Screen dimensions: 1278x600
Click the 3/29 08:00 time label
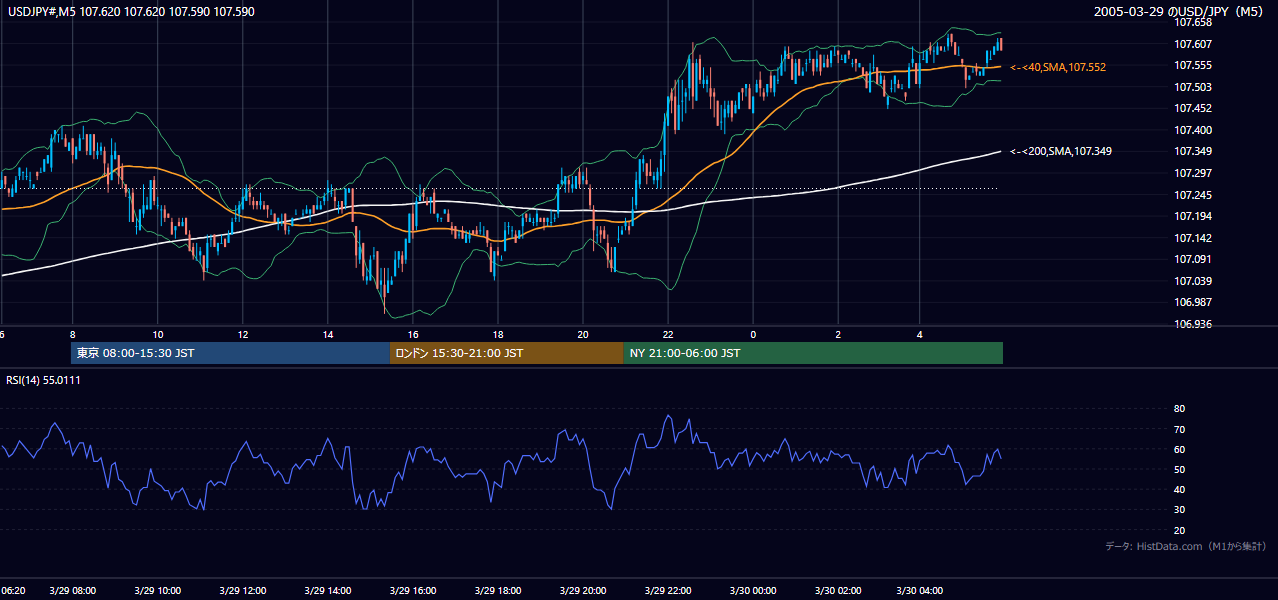coord(71,590)
